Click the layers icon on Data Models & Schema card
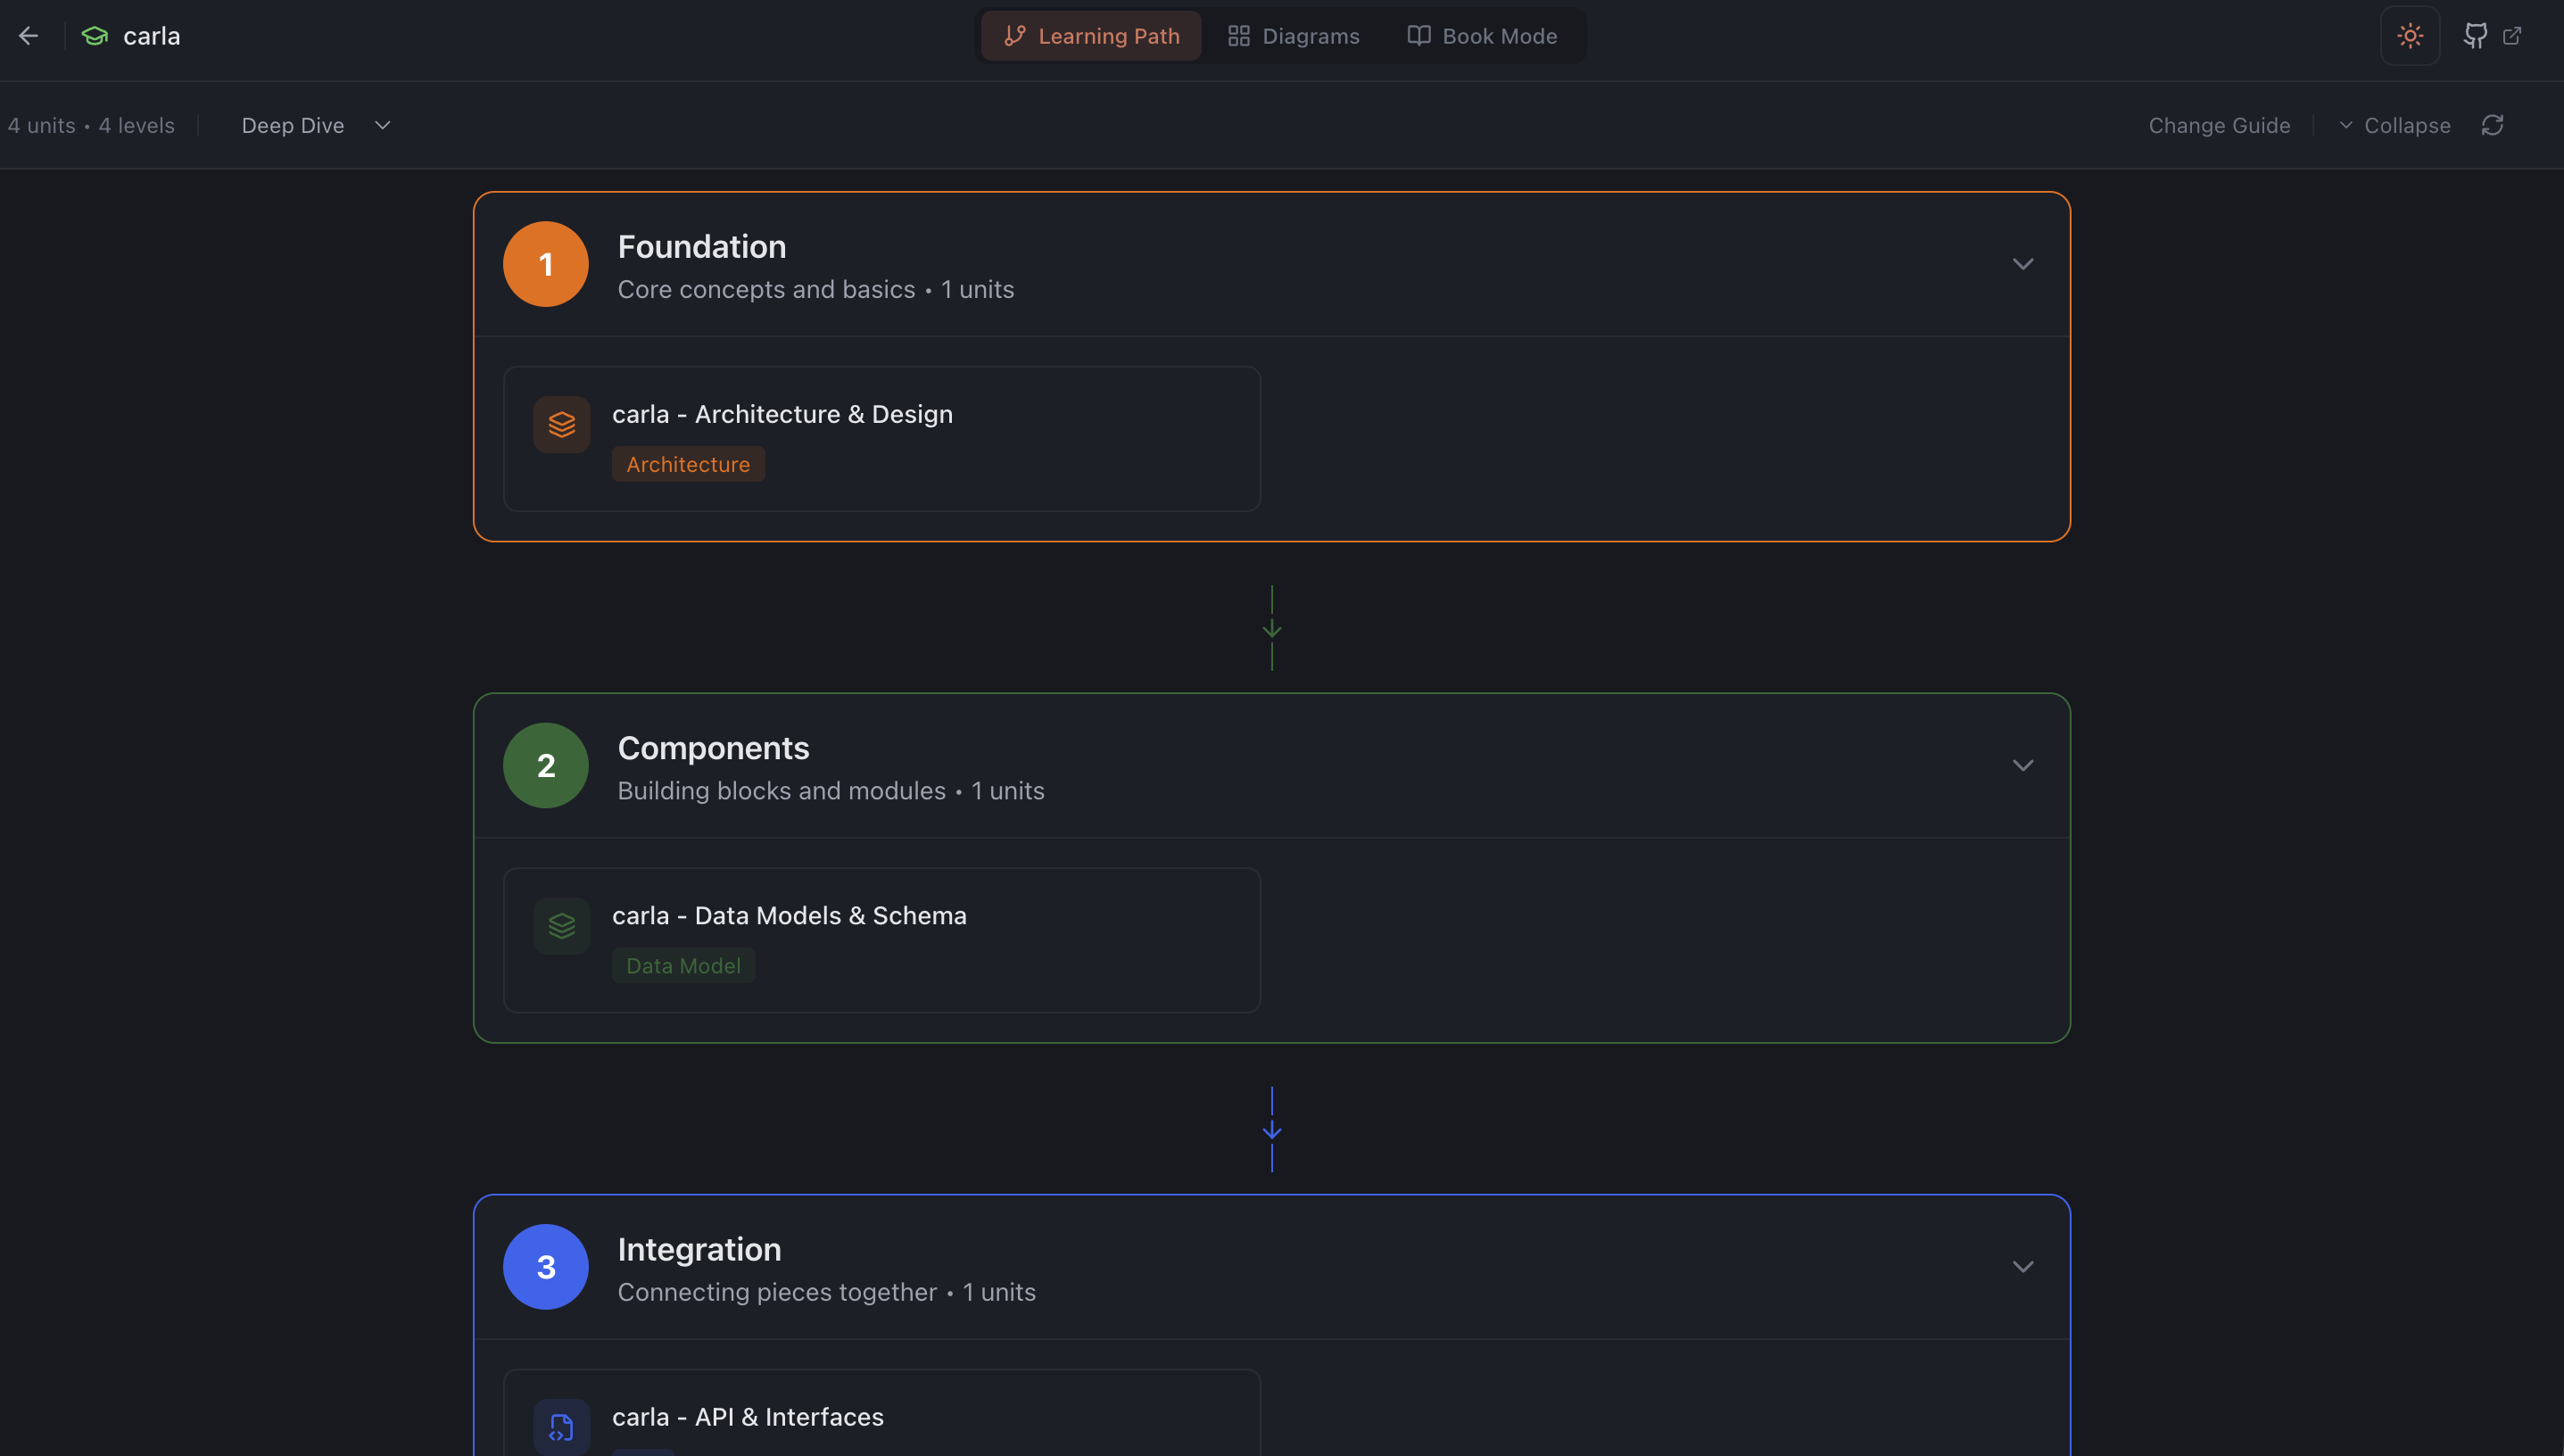The width and height of the screenshot is (2564, 1456). coord(562,925)
